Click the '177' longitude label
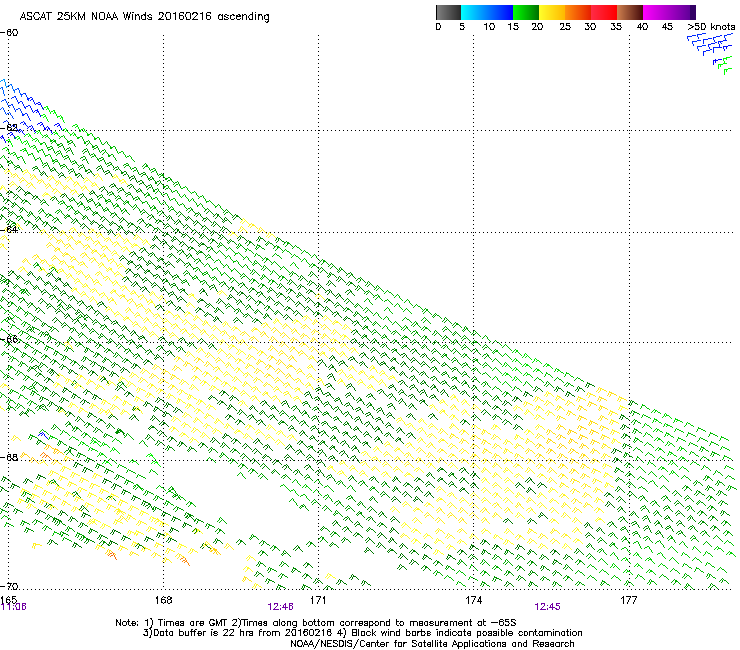740x650 pixels. pos(629,600)
